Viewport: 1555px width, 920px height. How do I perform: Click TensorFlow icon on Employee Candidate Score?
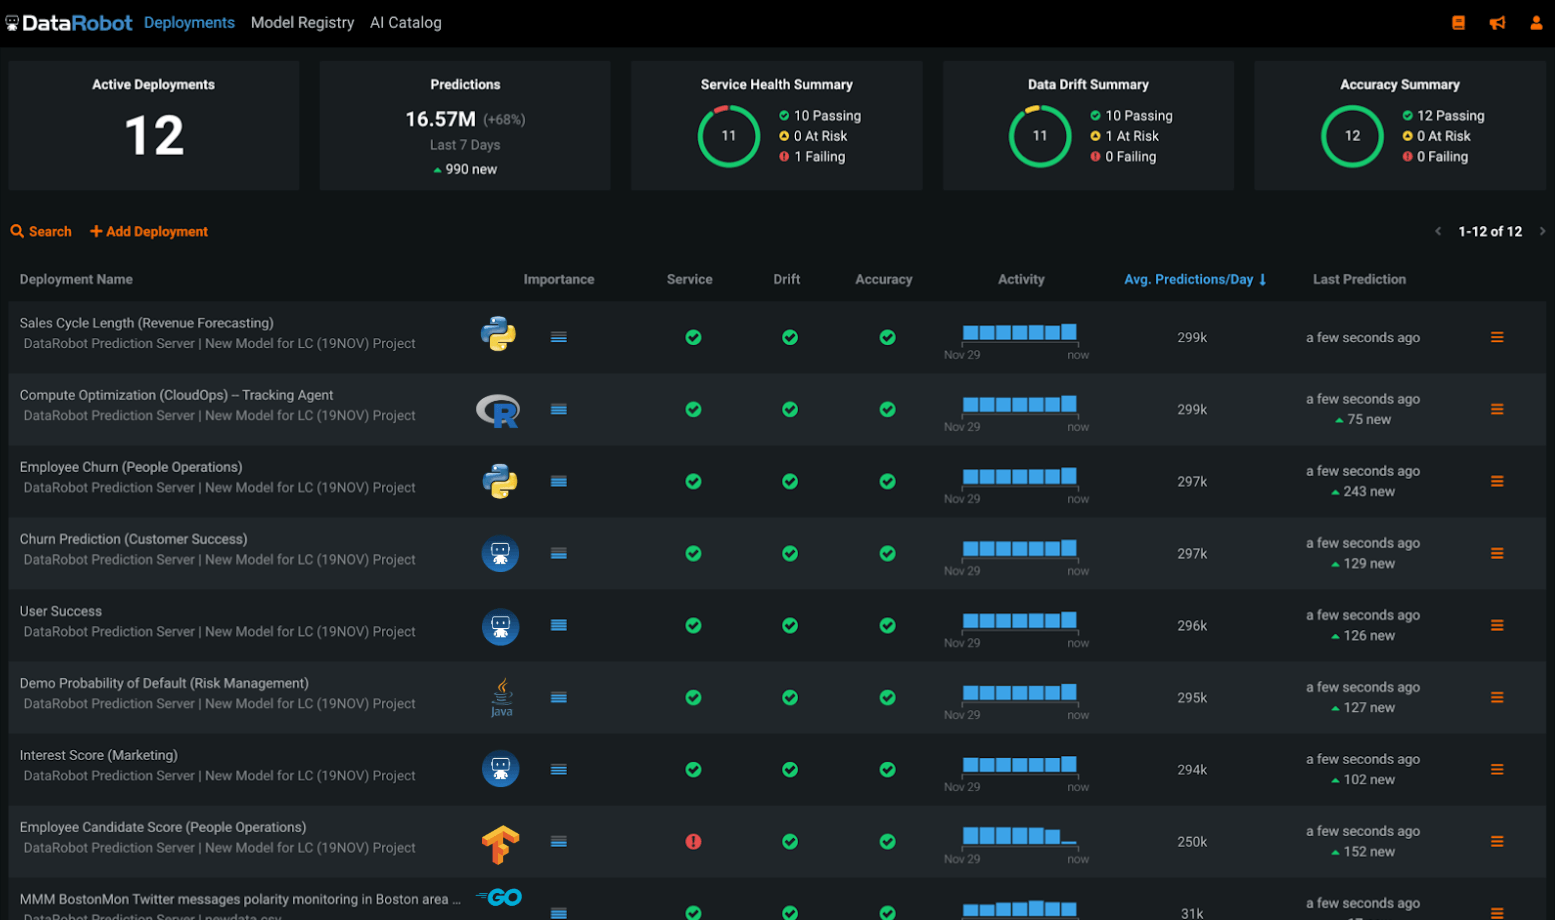click(x=500, y=844)
